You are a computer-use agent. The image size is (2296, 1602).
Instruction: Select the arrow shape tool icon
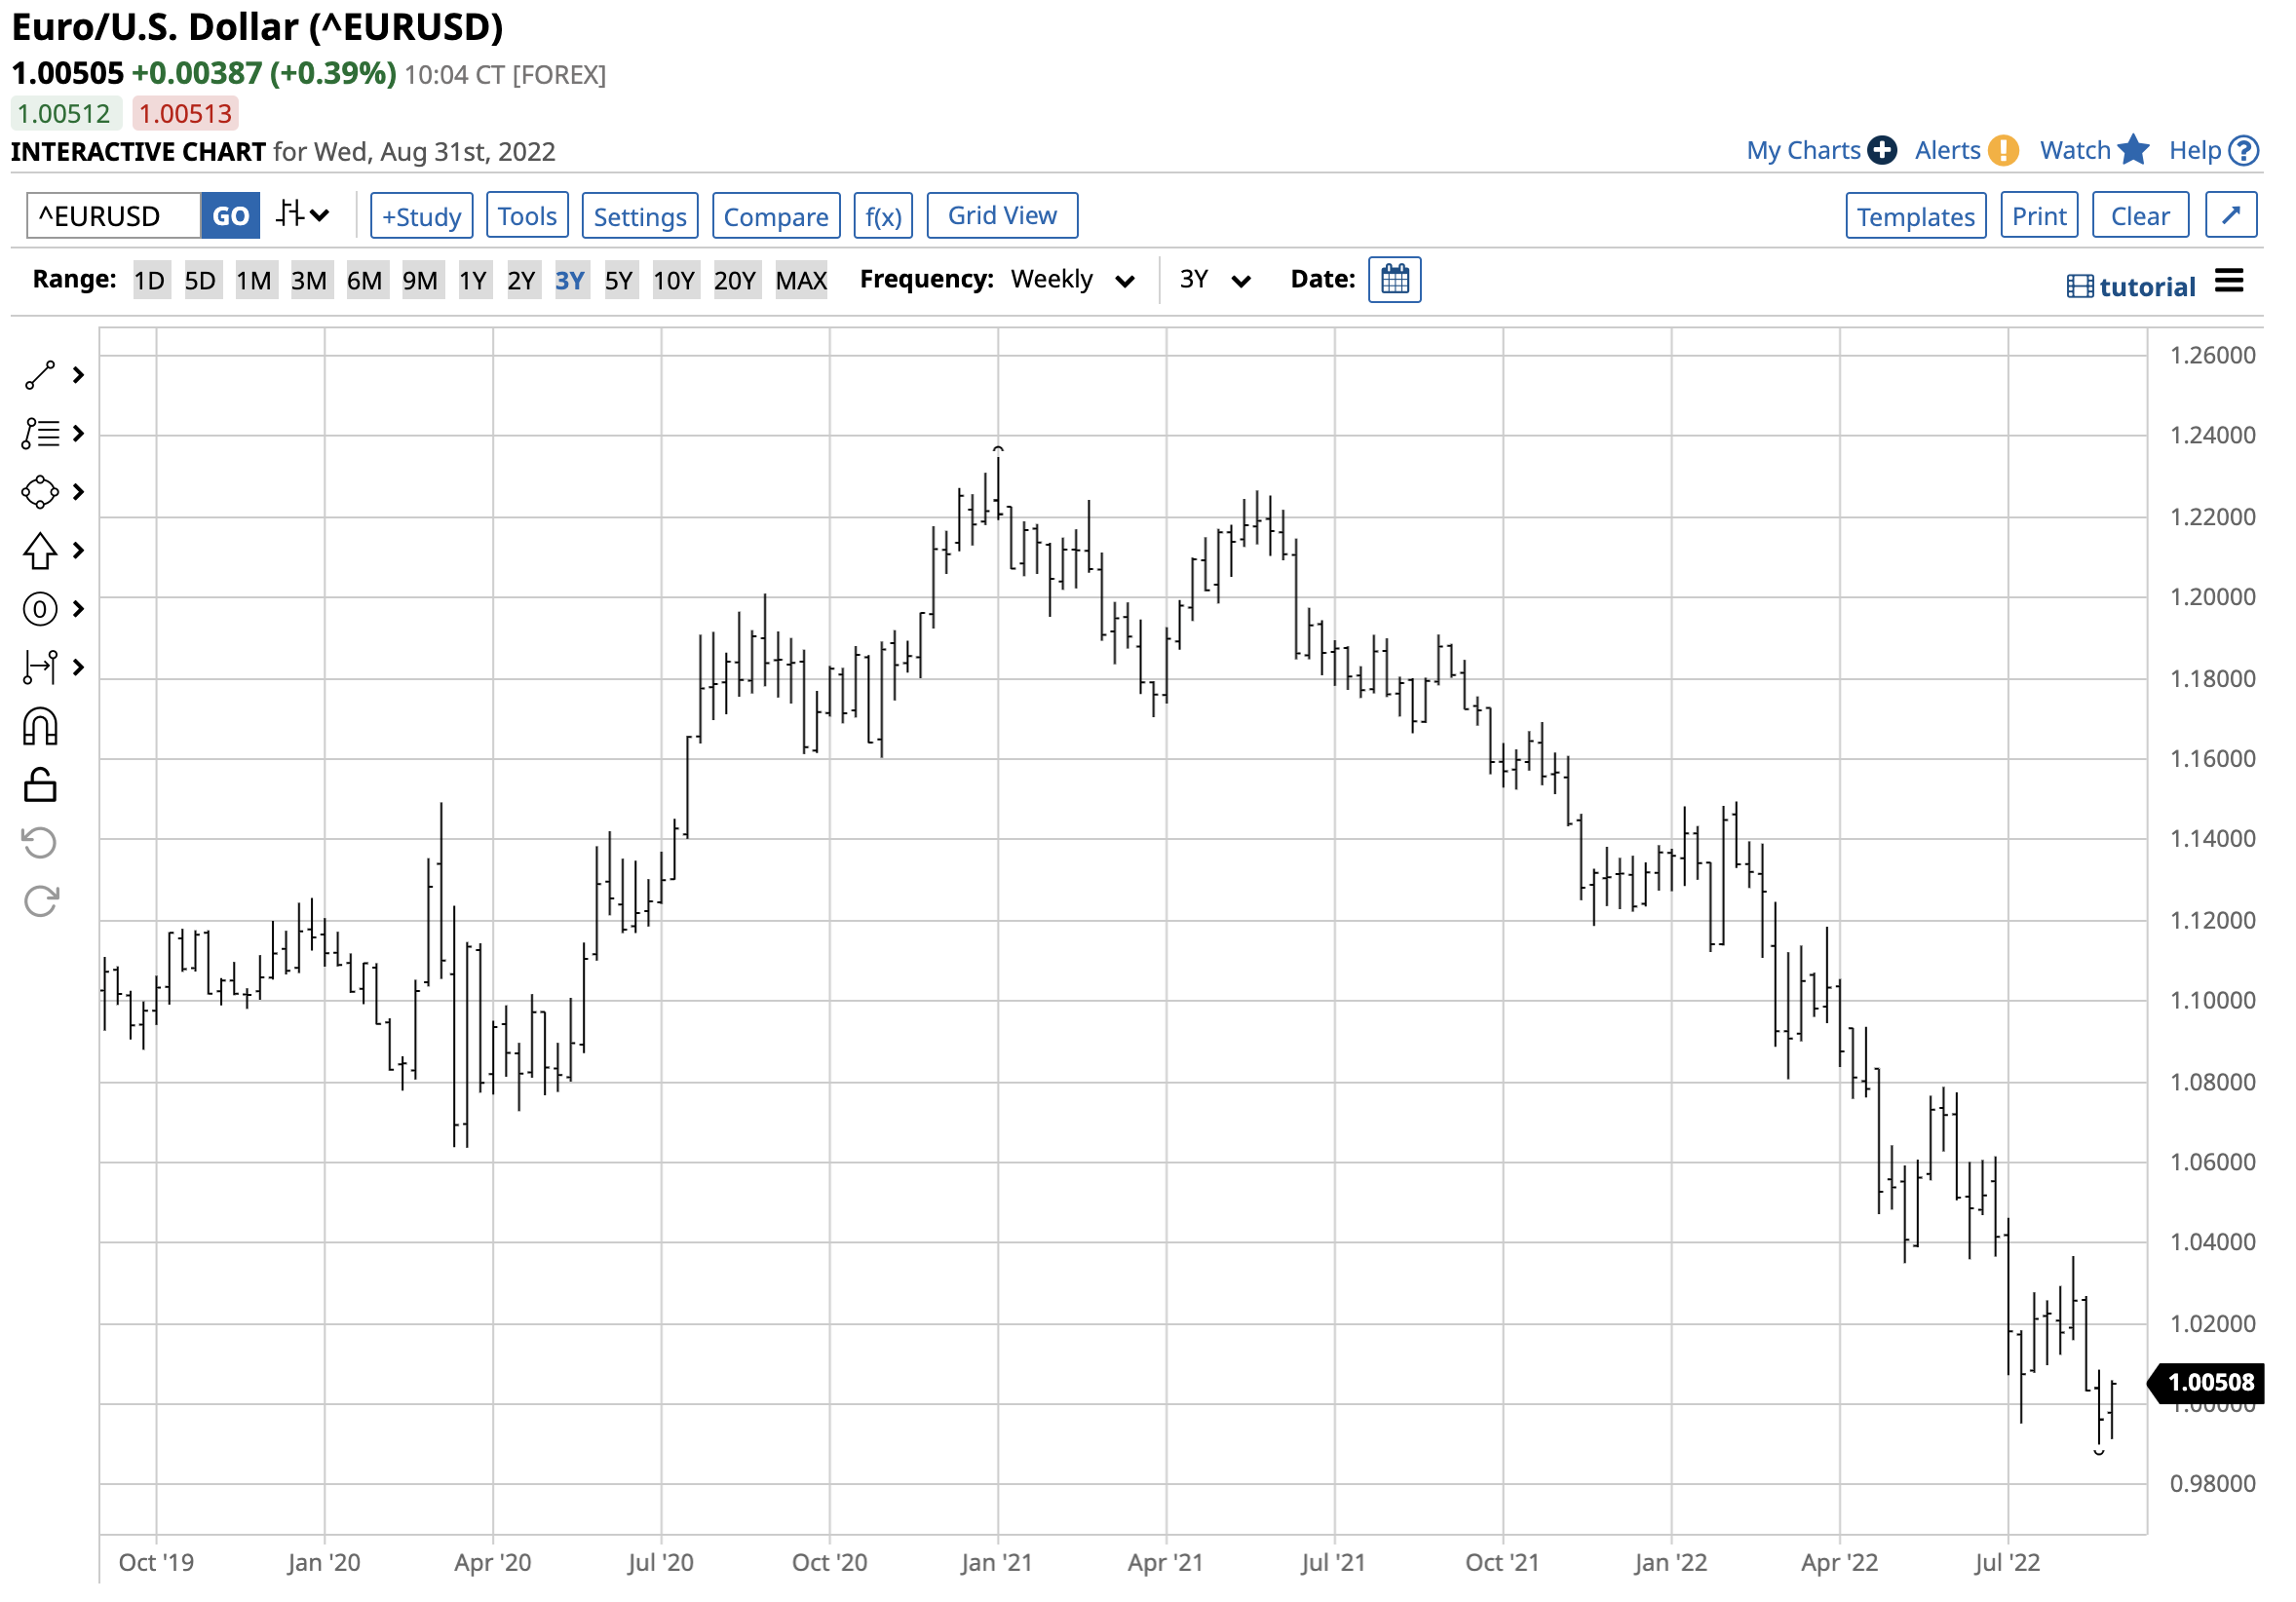pos(40,551)
